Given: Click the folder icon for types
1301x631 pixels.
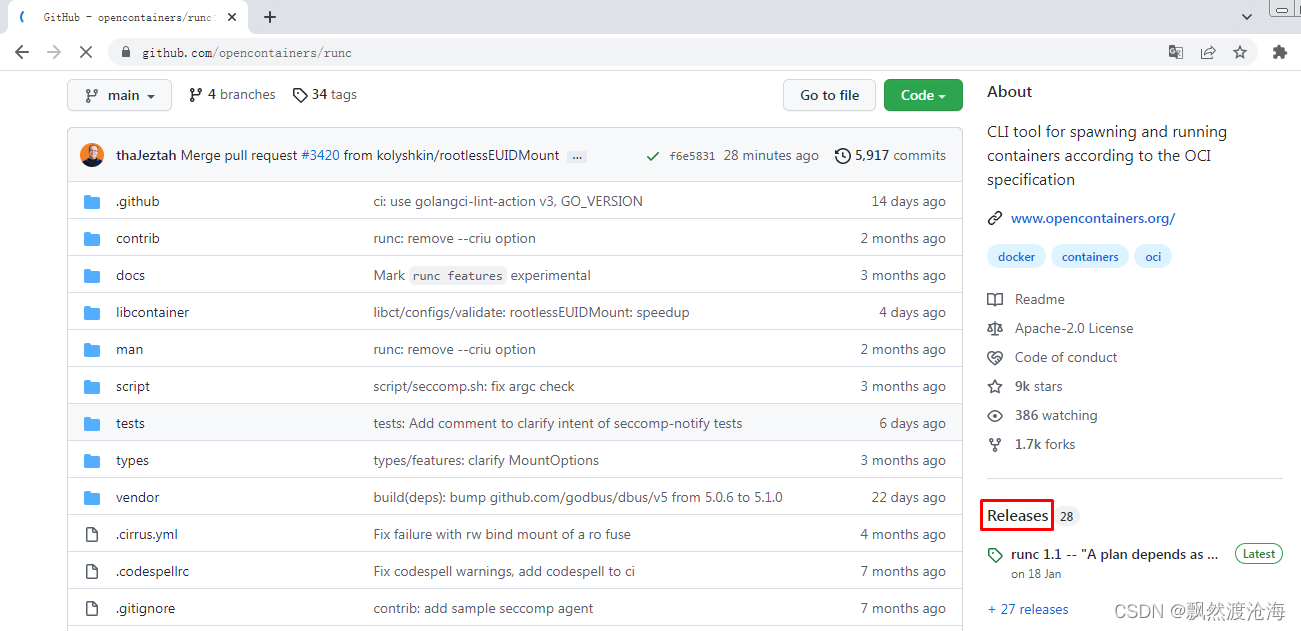Looking at the screenshot, I should (x=92, y=460).
